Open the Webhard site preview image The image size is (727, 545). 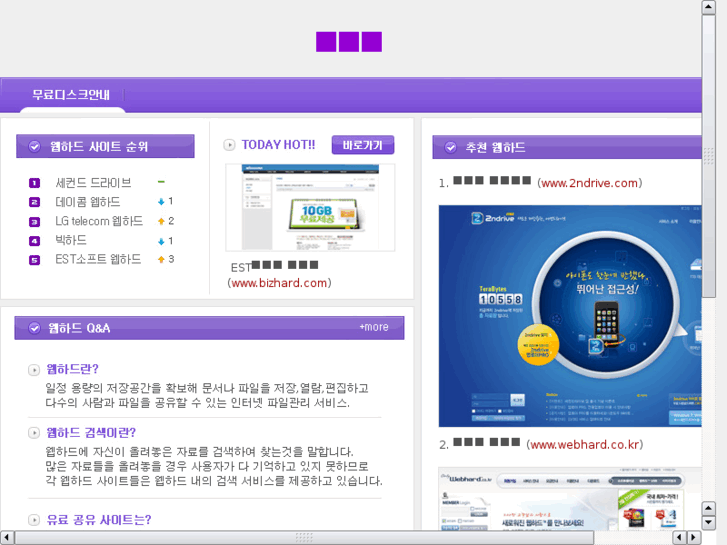(x=570, y=499)
